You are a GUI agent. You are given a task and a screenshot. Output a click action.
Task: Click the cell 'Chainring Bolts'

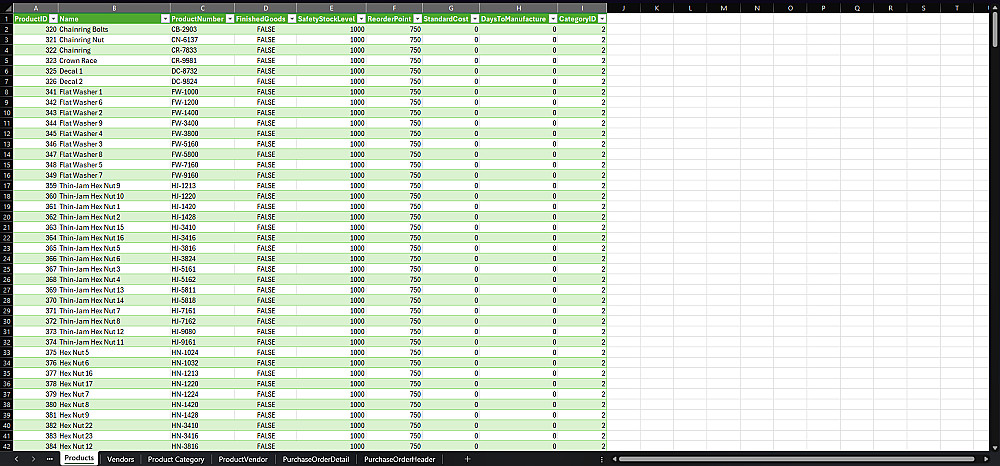pos(114,29)
